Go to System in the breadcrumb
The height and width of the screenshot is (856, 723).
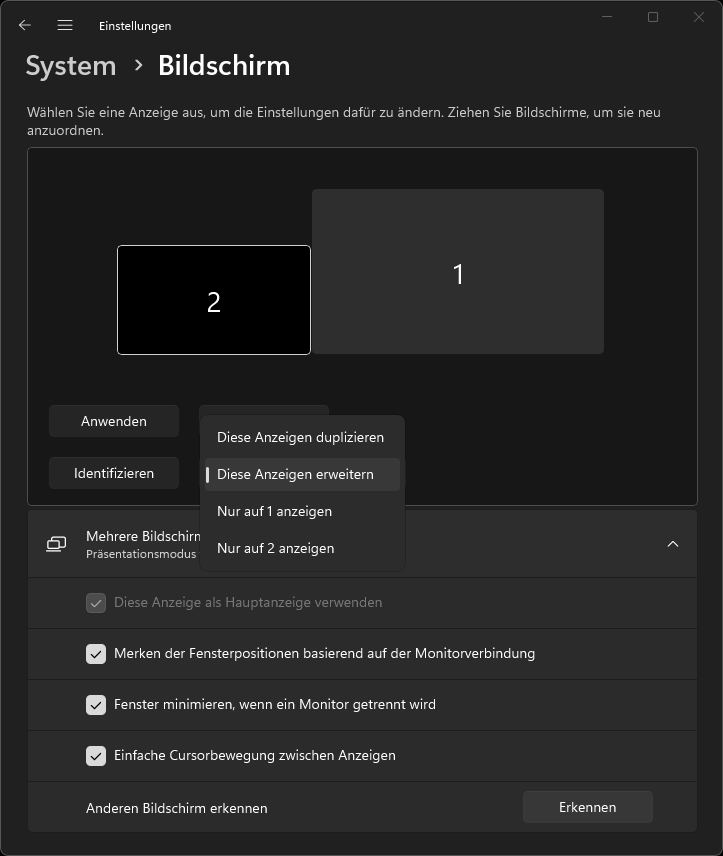(x=71, y=66)
